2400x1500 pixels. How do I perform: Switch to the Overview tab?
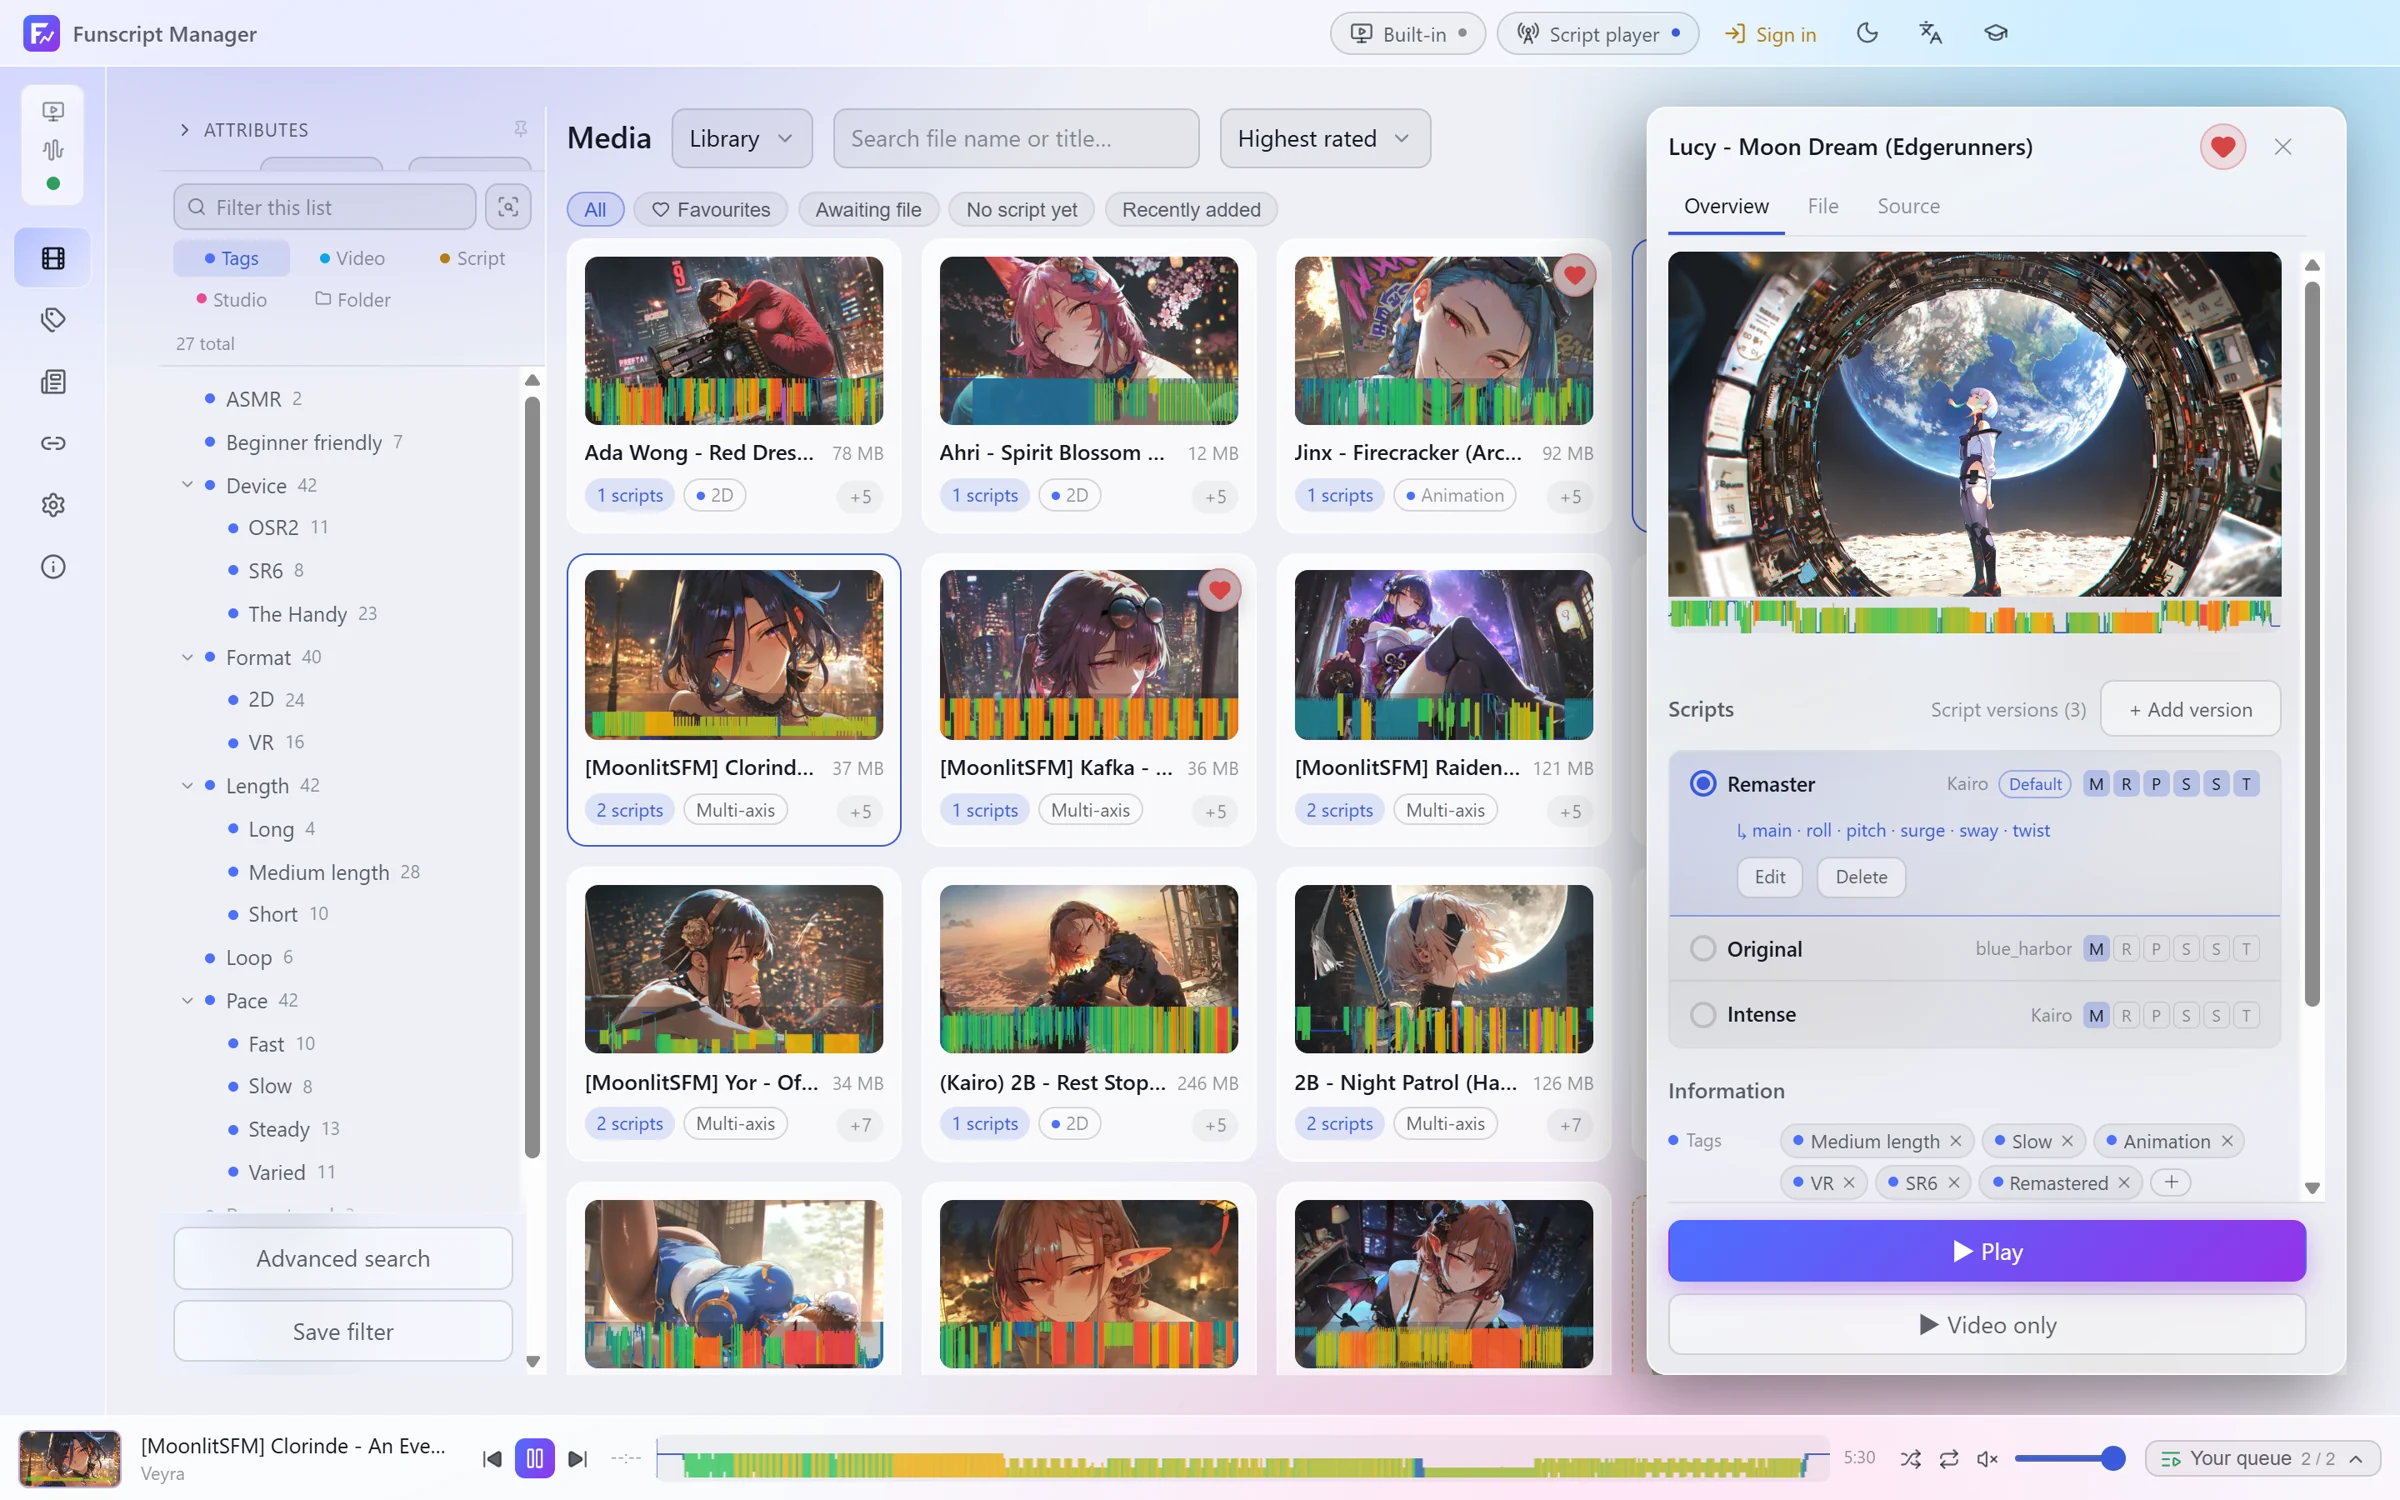pyautogui.click(x=1726, y=206)
